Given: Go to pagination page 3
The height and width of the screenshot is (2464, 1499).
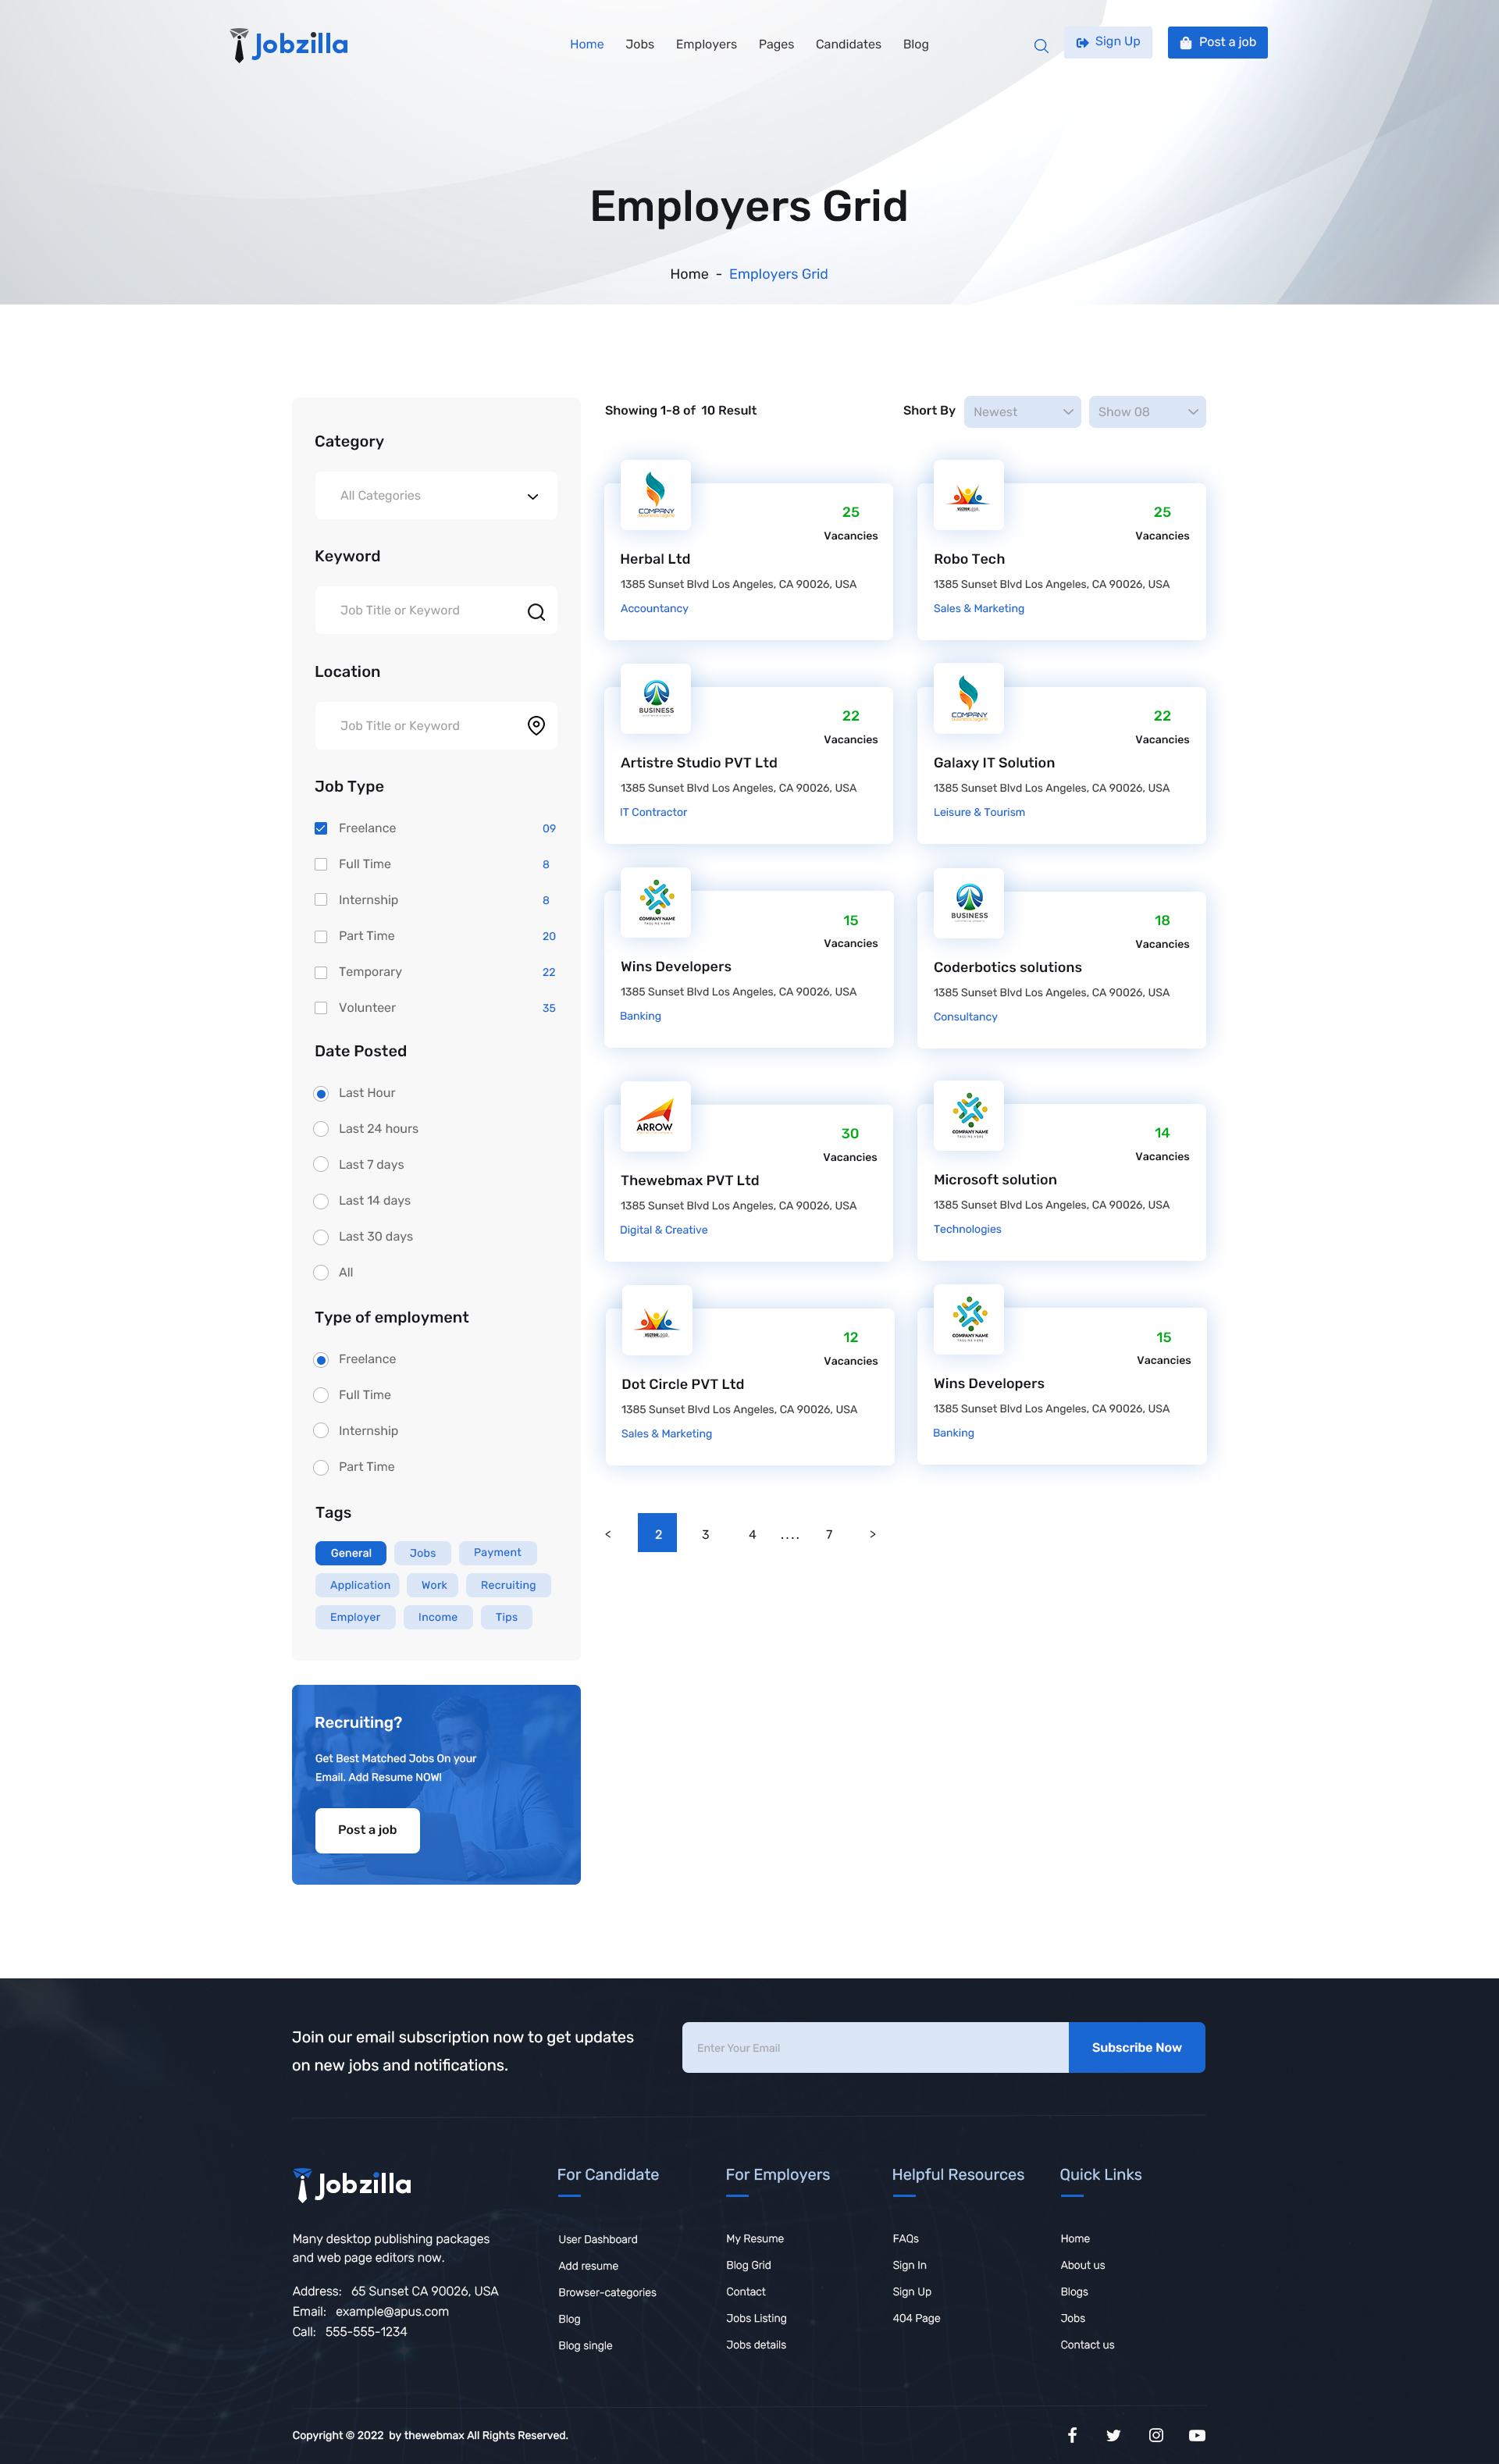Looking at the screenshot, I should pos(705,1534).
